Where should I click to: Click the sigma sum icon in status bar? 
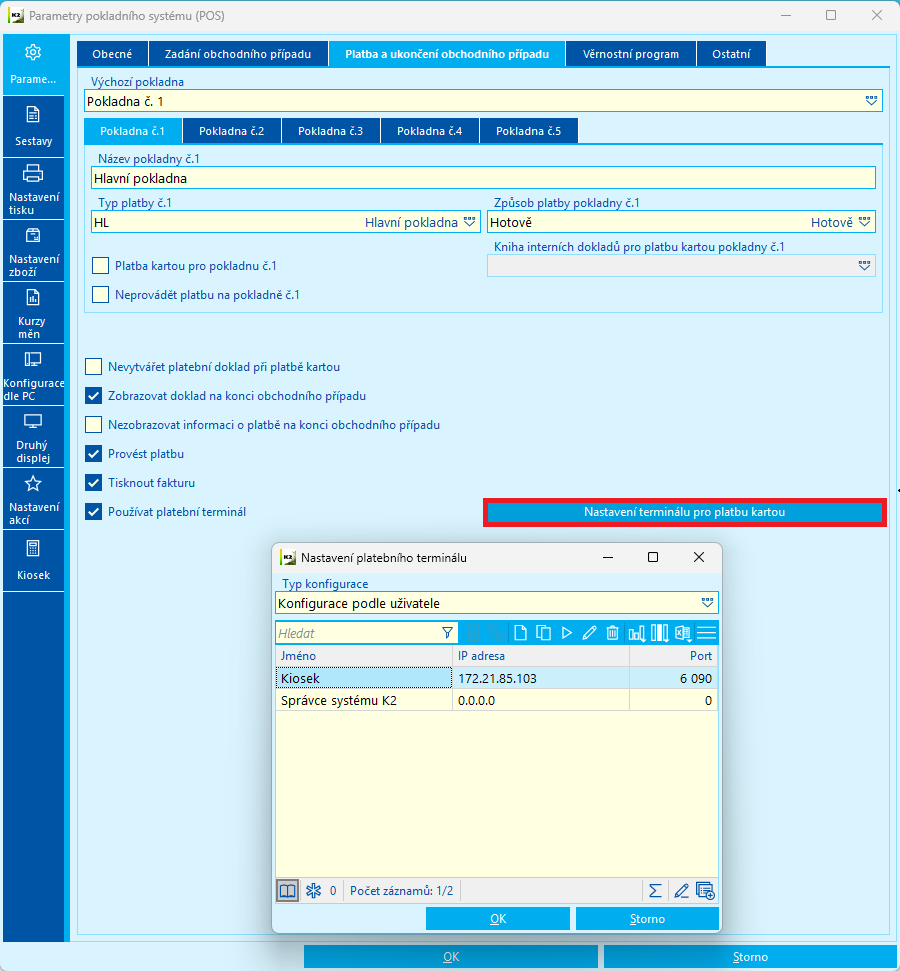click(x=655, y=891)
